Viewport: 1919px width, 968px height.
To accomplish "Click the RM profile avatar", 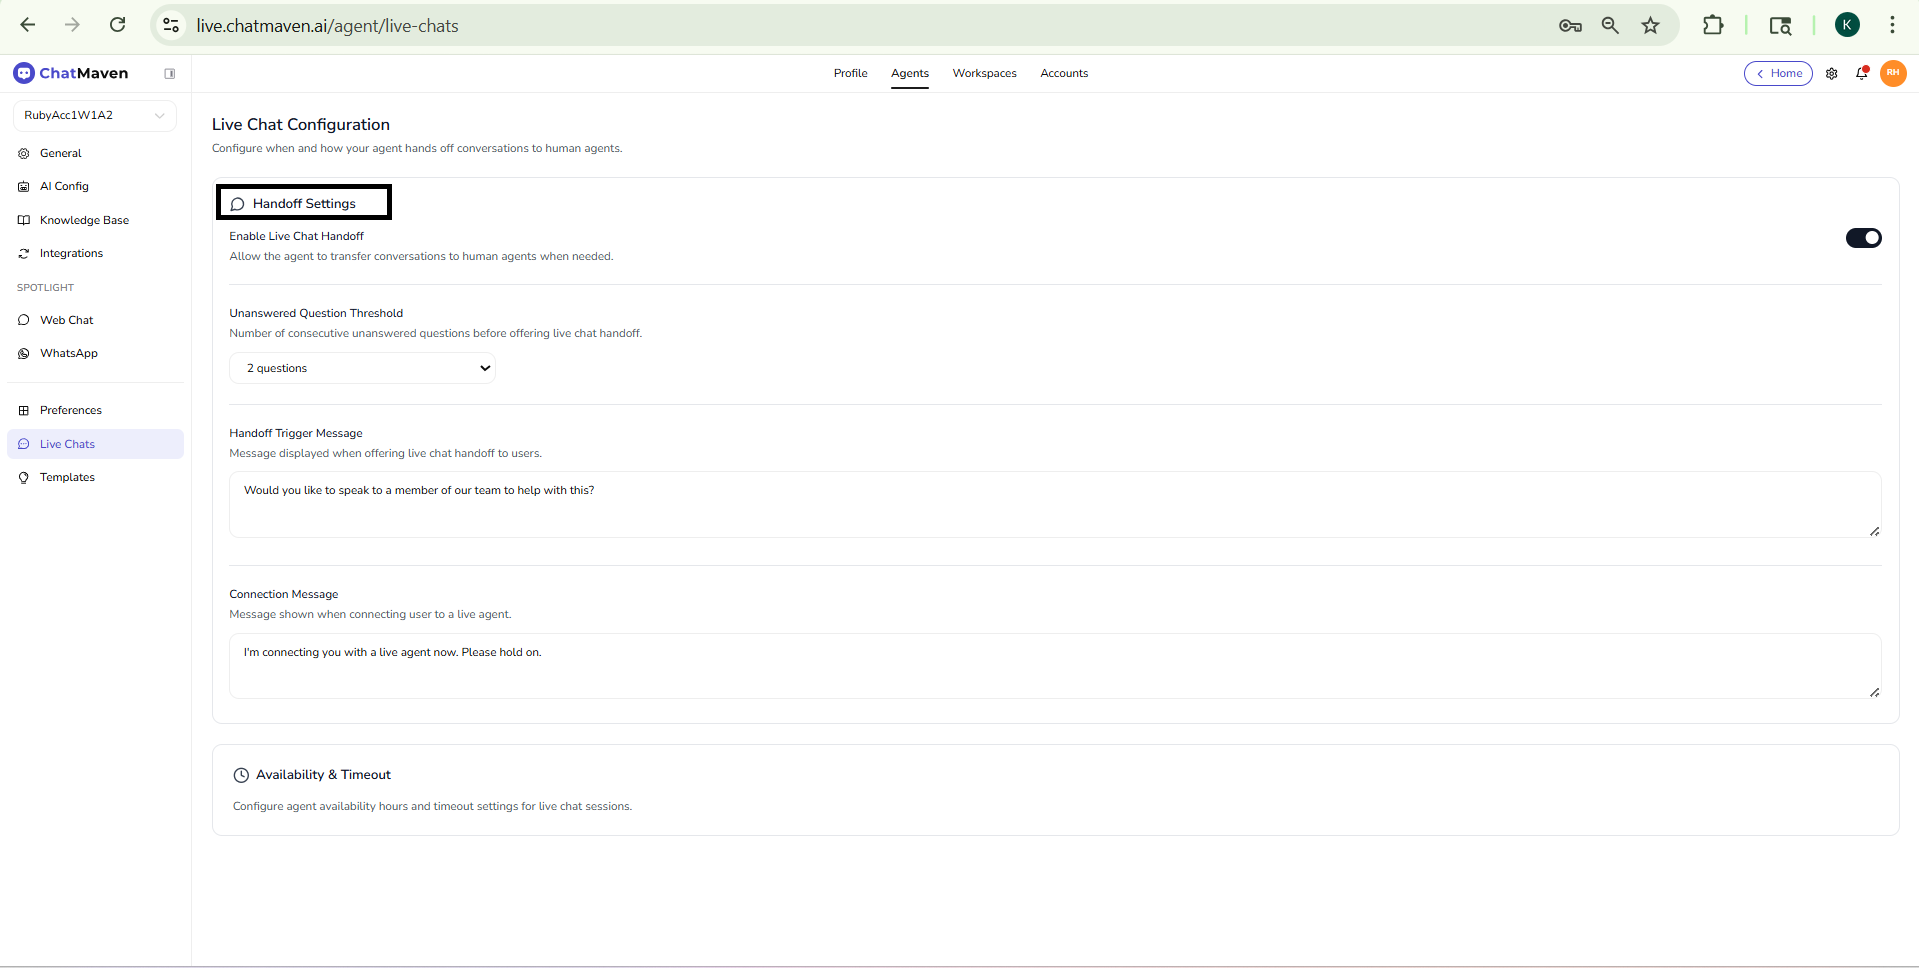I will point(1893,73).
